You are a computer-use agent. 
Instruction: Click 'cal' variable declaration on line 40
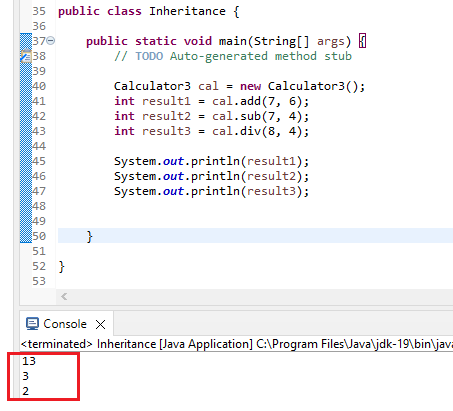click(x=208, y=86)
